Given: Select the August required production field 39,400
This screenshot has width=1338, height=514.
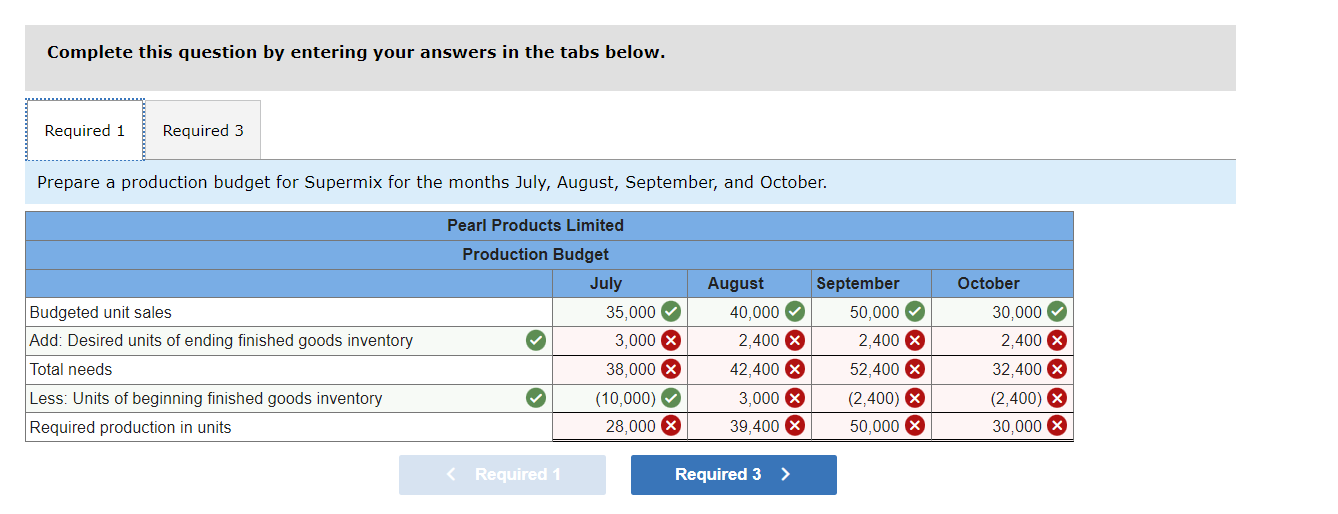Looking at the screenshot, I should click(x=749, y=426).
